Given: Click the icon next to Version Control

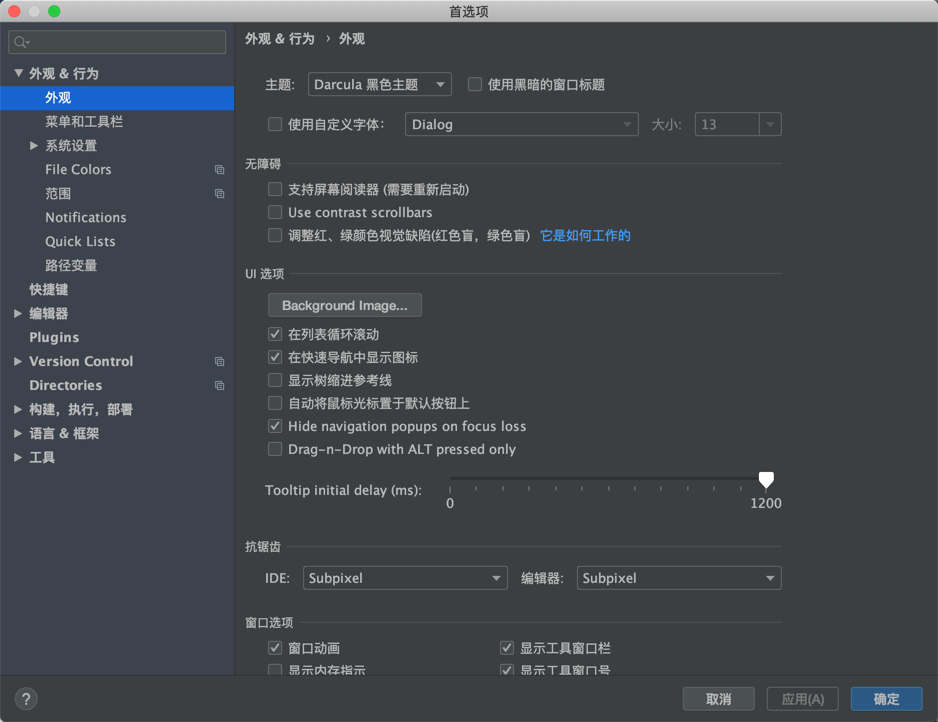Looking at the screenshot, I should [219, 362].
